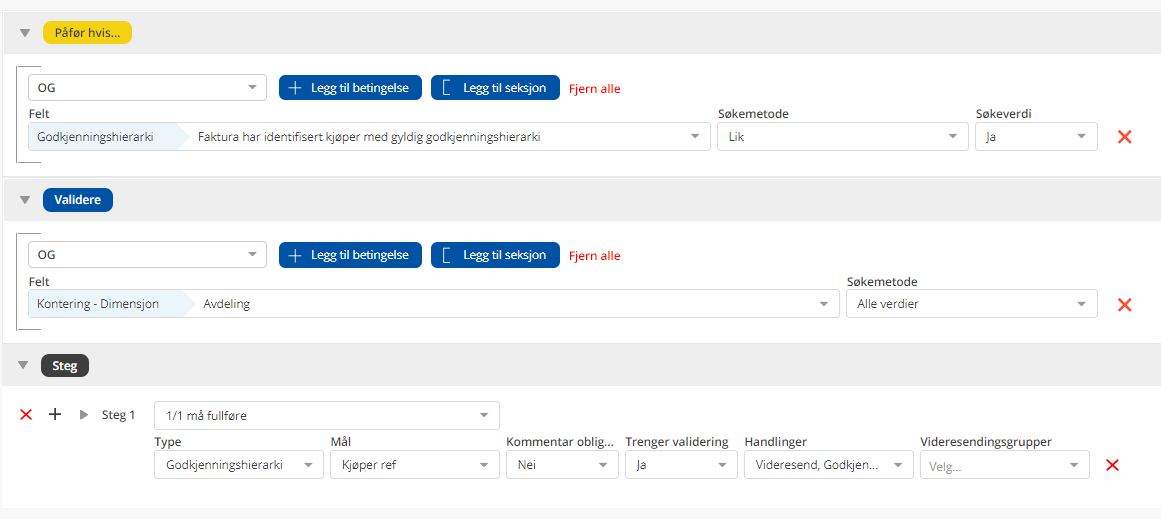Remove the step detail row at right
This screenshot has width=1161, height=519.
[x=1112, y=465]
